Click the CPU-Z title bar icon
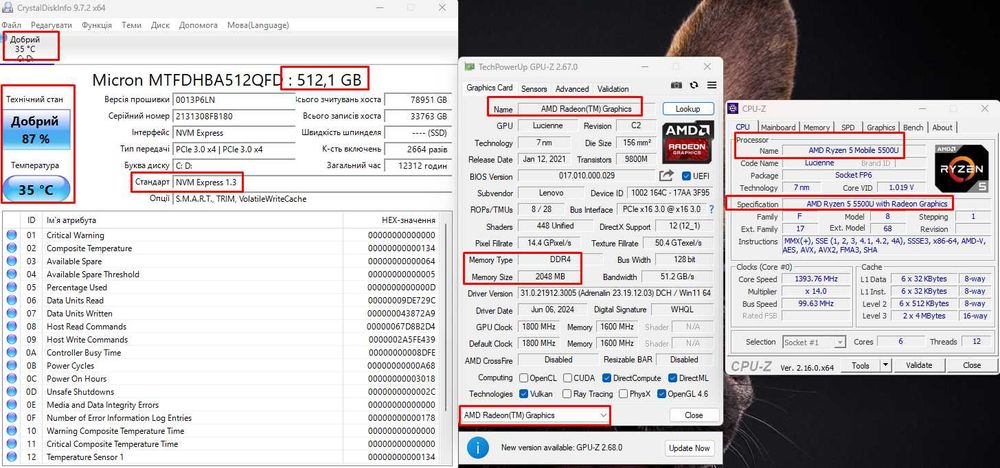The height and width of the screenshot is (468, 1000). pyautogui.click(x=733, y=108)
